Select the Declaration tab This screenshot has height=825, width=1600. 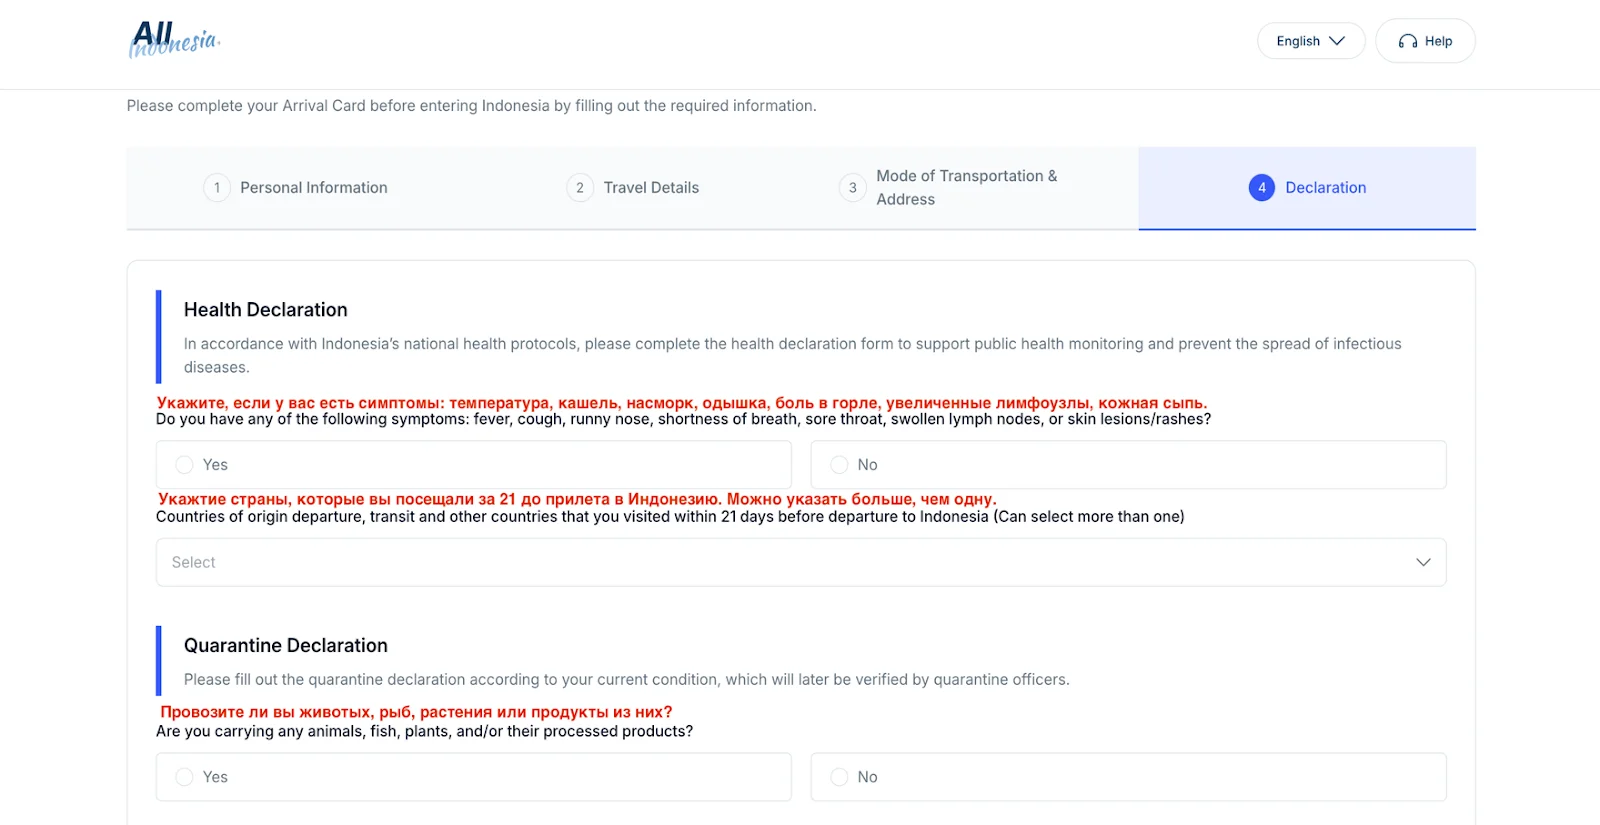[x=1325, y=188]
